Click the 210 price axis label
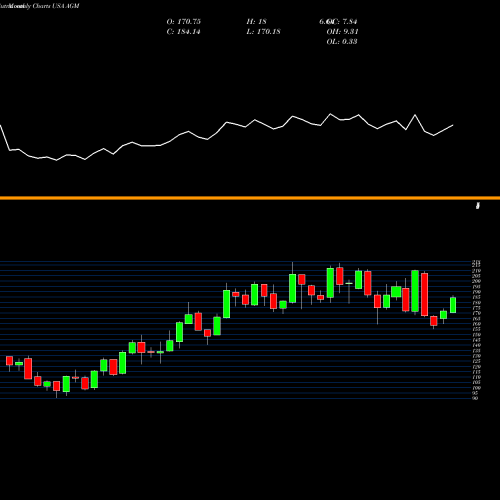The image size is (500, 500). 476,271
